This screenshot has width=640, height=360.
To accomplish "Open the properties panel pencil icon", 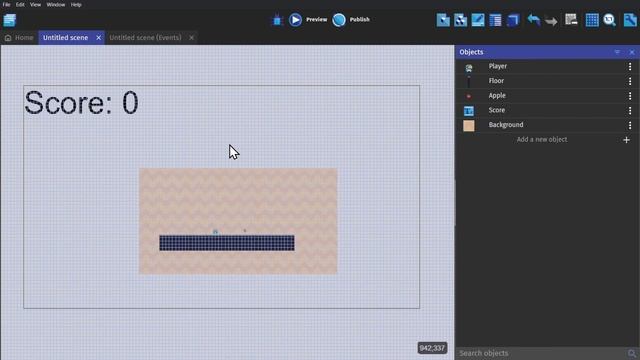I will (478, 20).
